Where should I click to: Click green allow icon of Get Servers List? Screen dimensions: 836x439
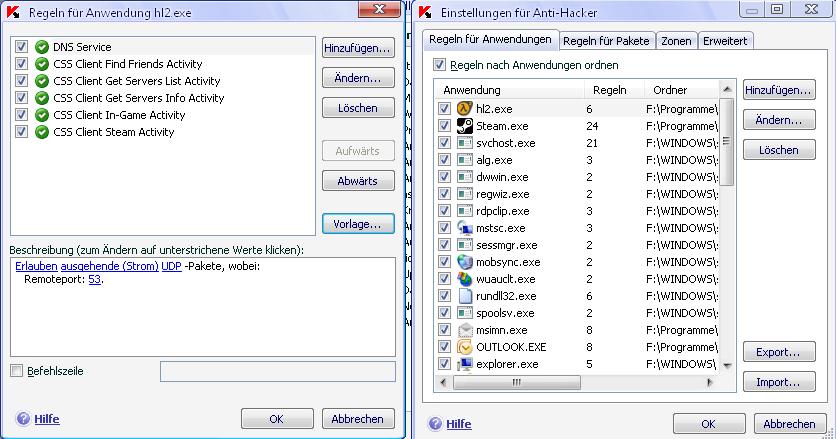tap(42, 81)
